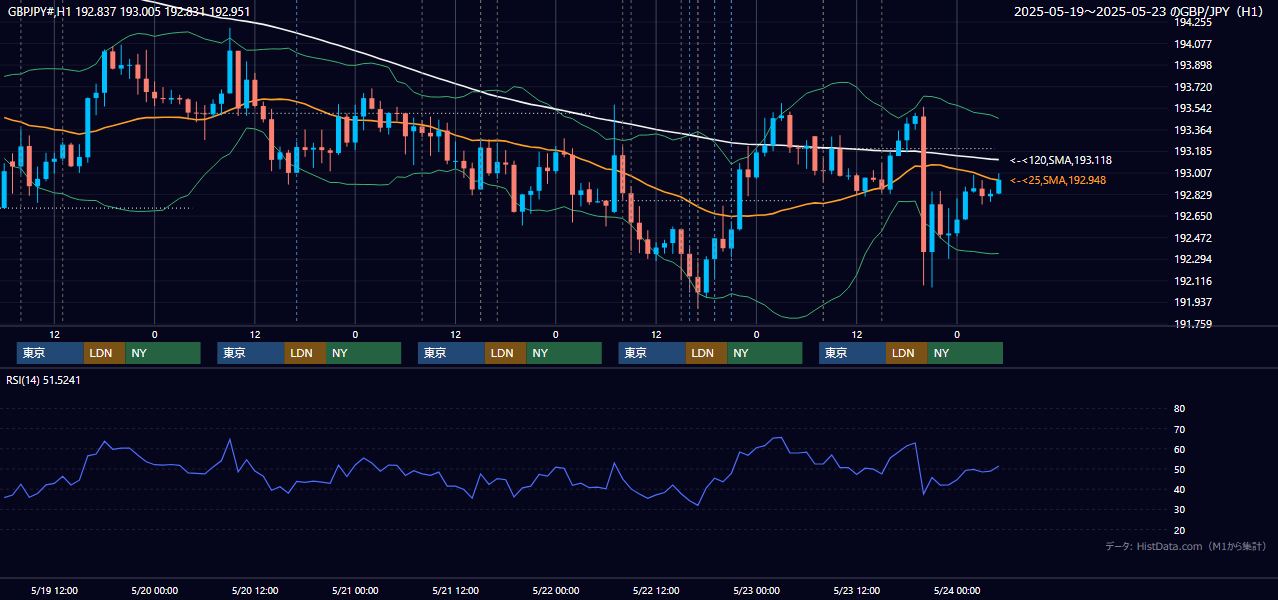Viewport: 1278px width, 600px height.
Task: Click price axis value 192.829
Action: point(1193,195)
